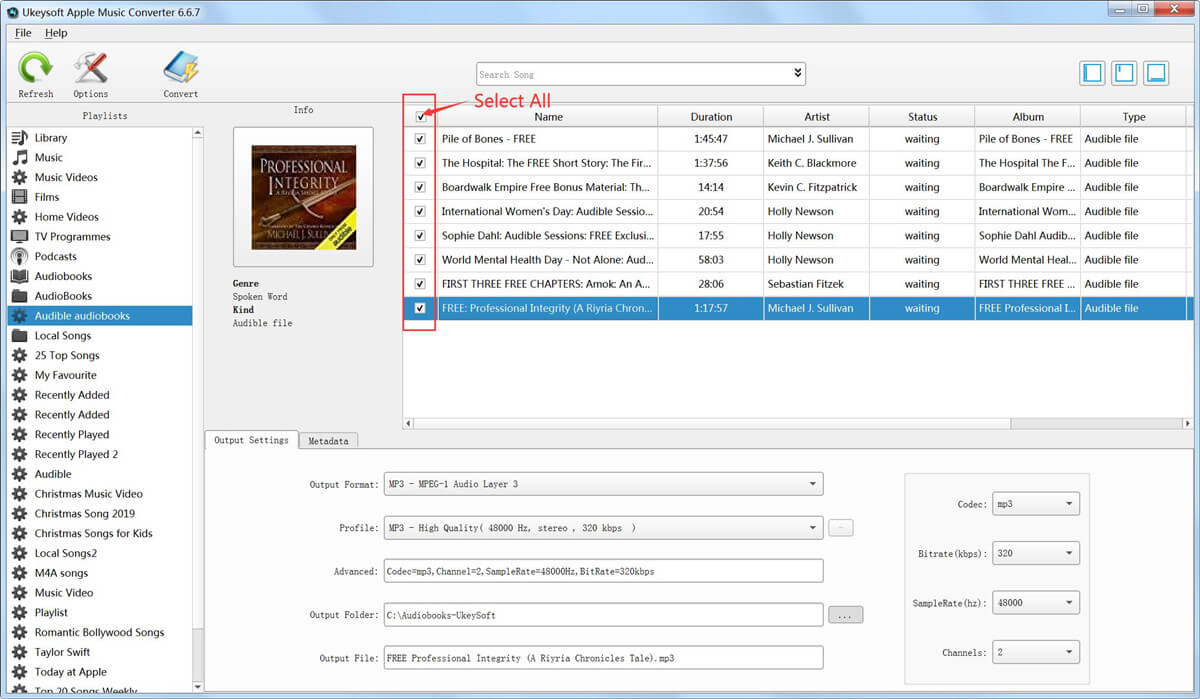
Task: Click the gear icon beside Audible audiobooks
Action: point(19,316)
